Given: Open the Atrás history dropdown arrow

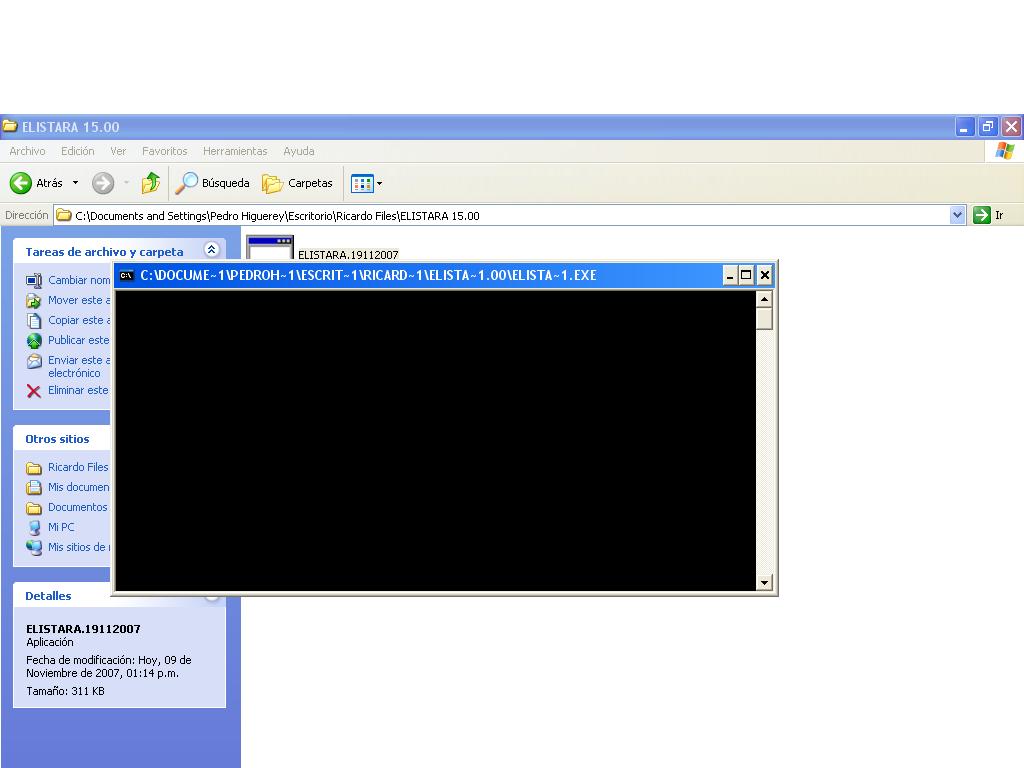Looking at the screenshot, I should coord(75,183).
